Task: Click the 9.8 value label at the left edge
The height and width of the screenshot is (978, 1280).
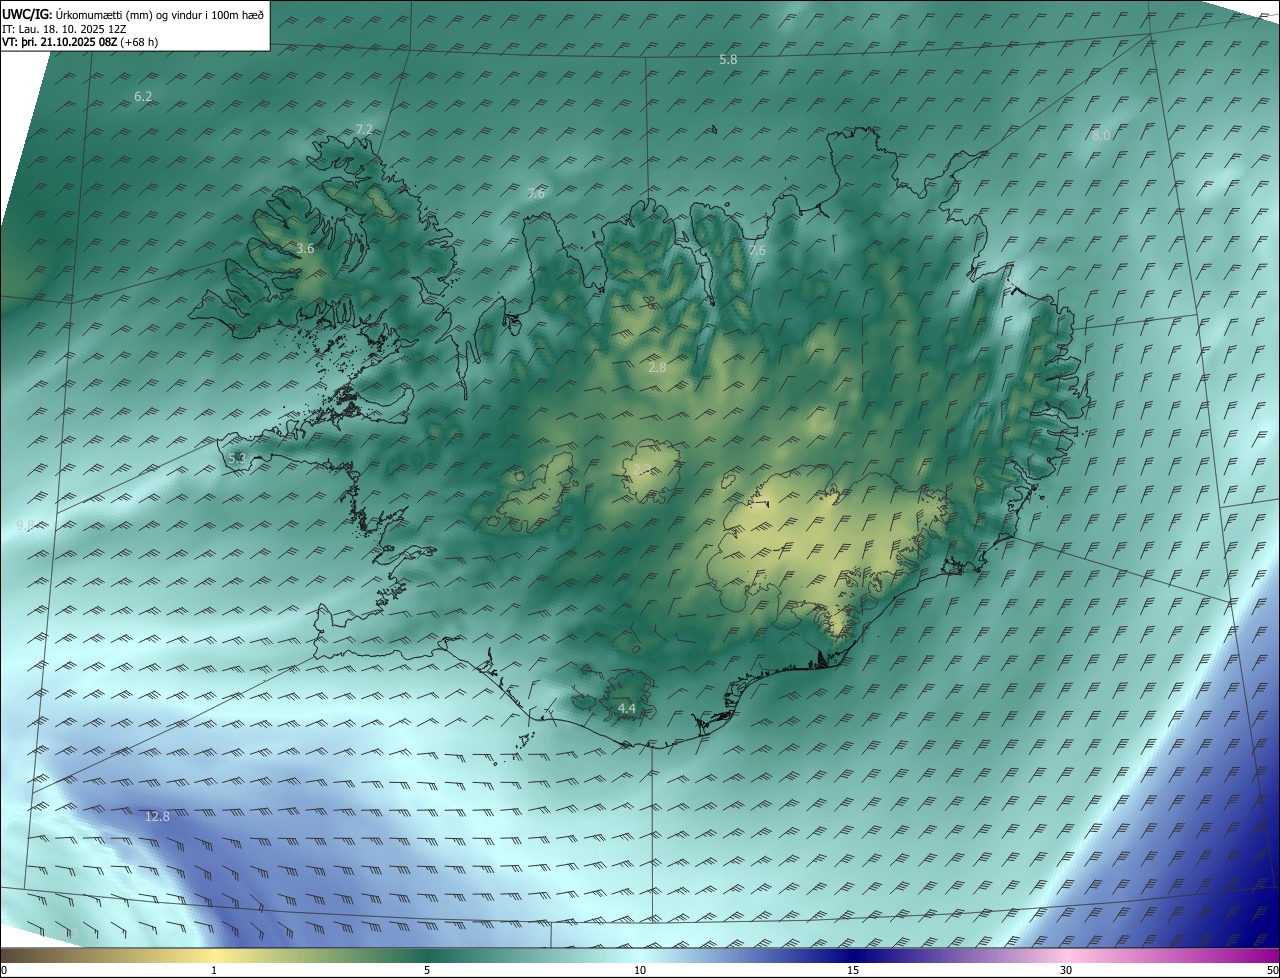Action: tap(25, 526)
